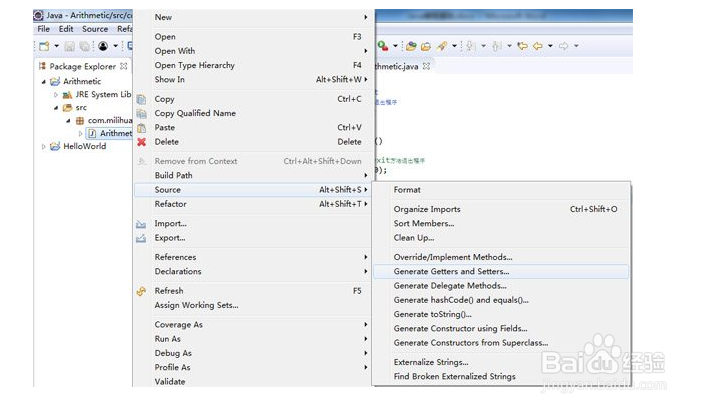Click the Export icon in context menu
The image size is (705, 409).
pyautogui.click(x=141, y=238)
